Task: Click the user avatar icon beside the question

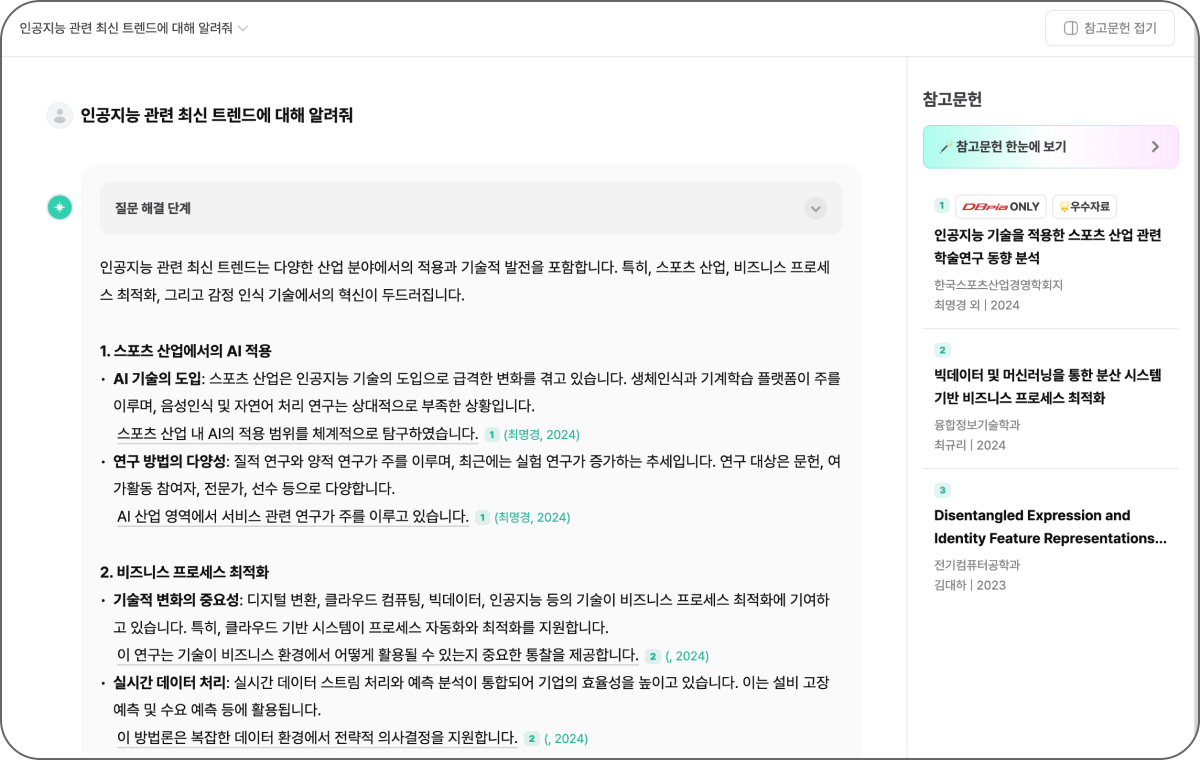Action: coord(60,115)
